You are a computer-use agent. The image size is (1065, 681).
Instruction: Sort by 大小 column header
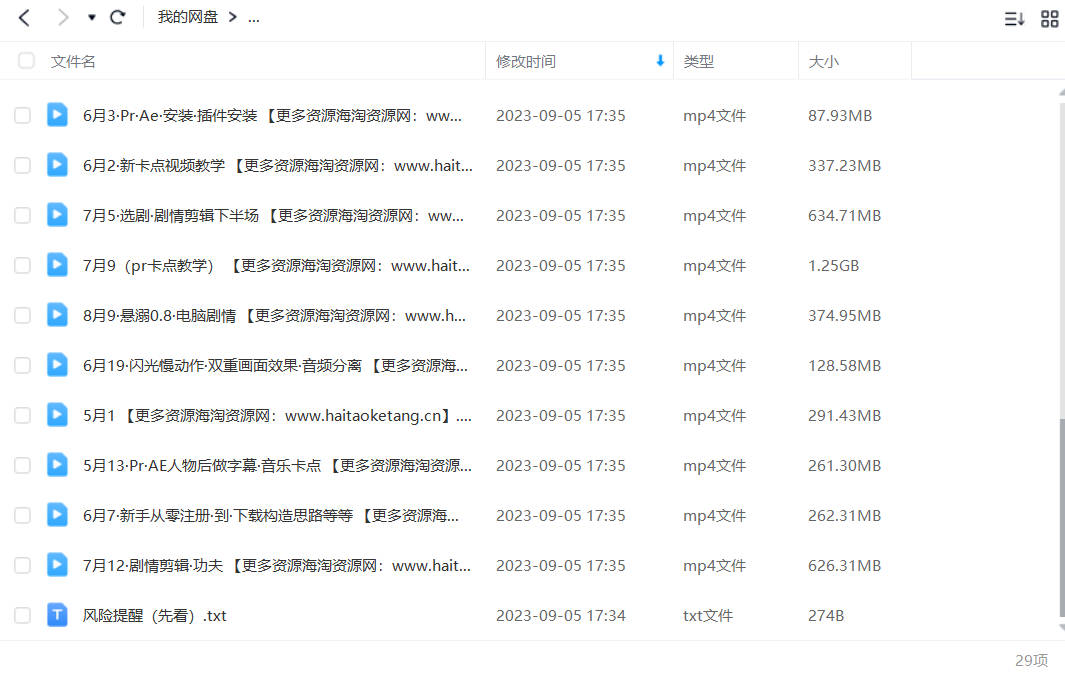(823, 61)
